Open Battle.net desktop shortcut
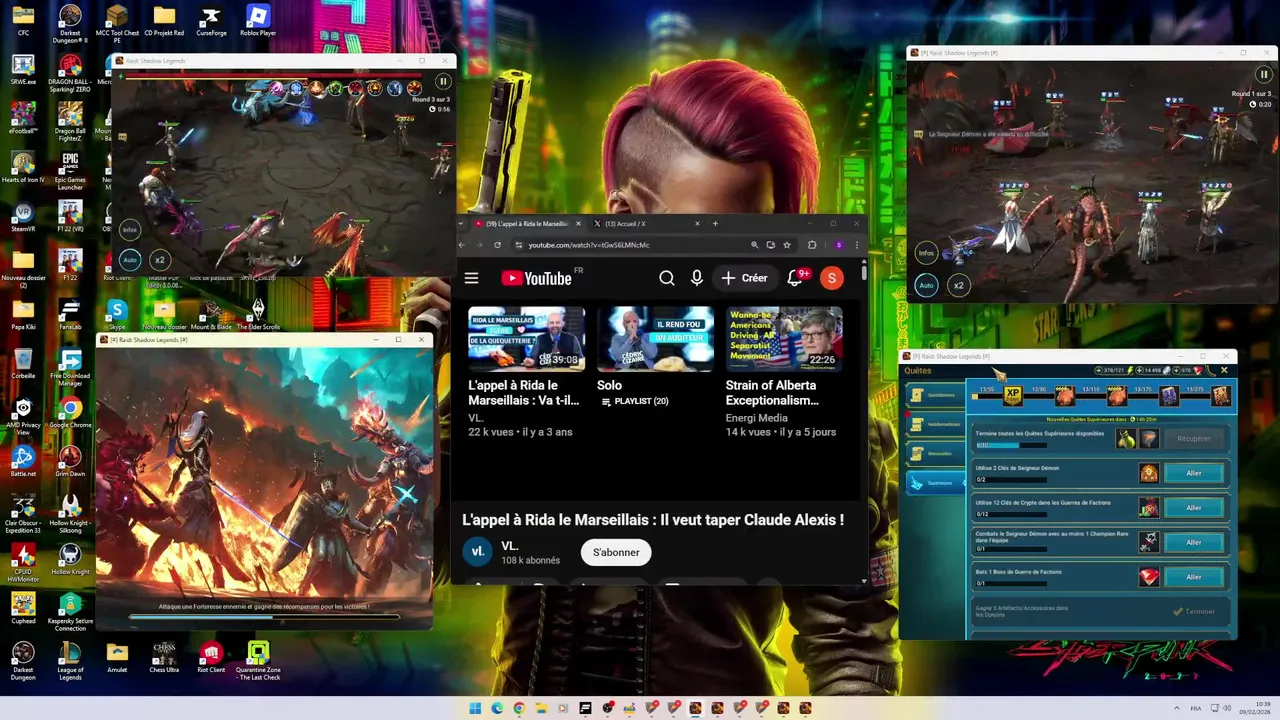This screenshot has width=1280, height=720. pos(23,462)
